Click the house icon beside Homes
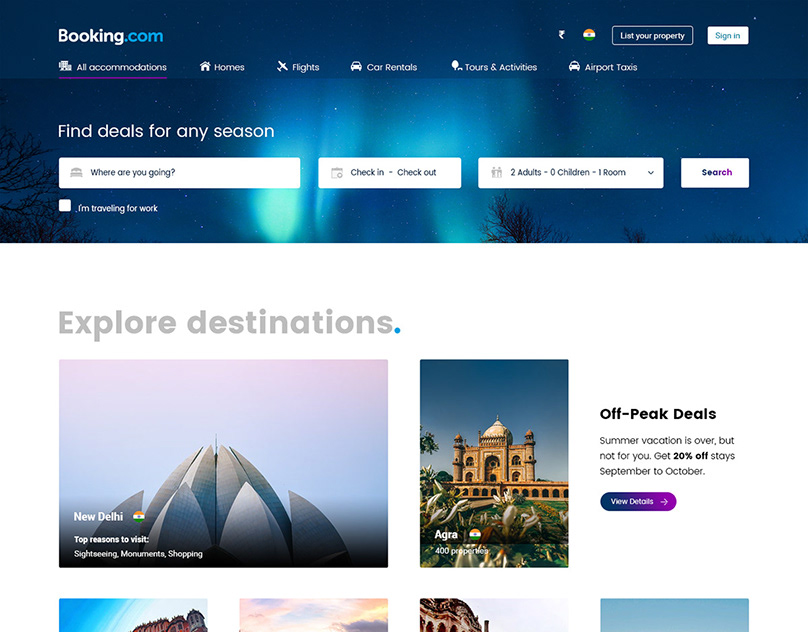This screenshot has width=808, height=632. pyautogui.click(x=205, y=66)
